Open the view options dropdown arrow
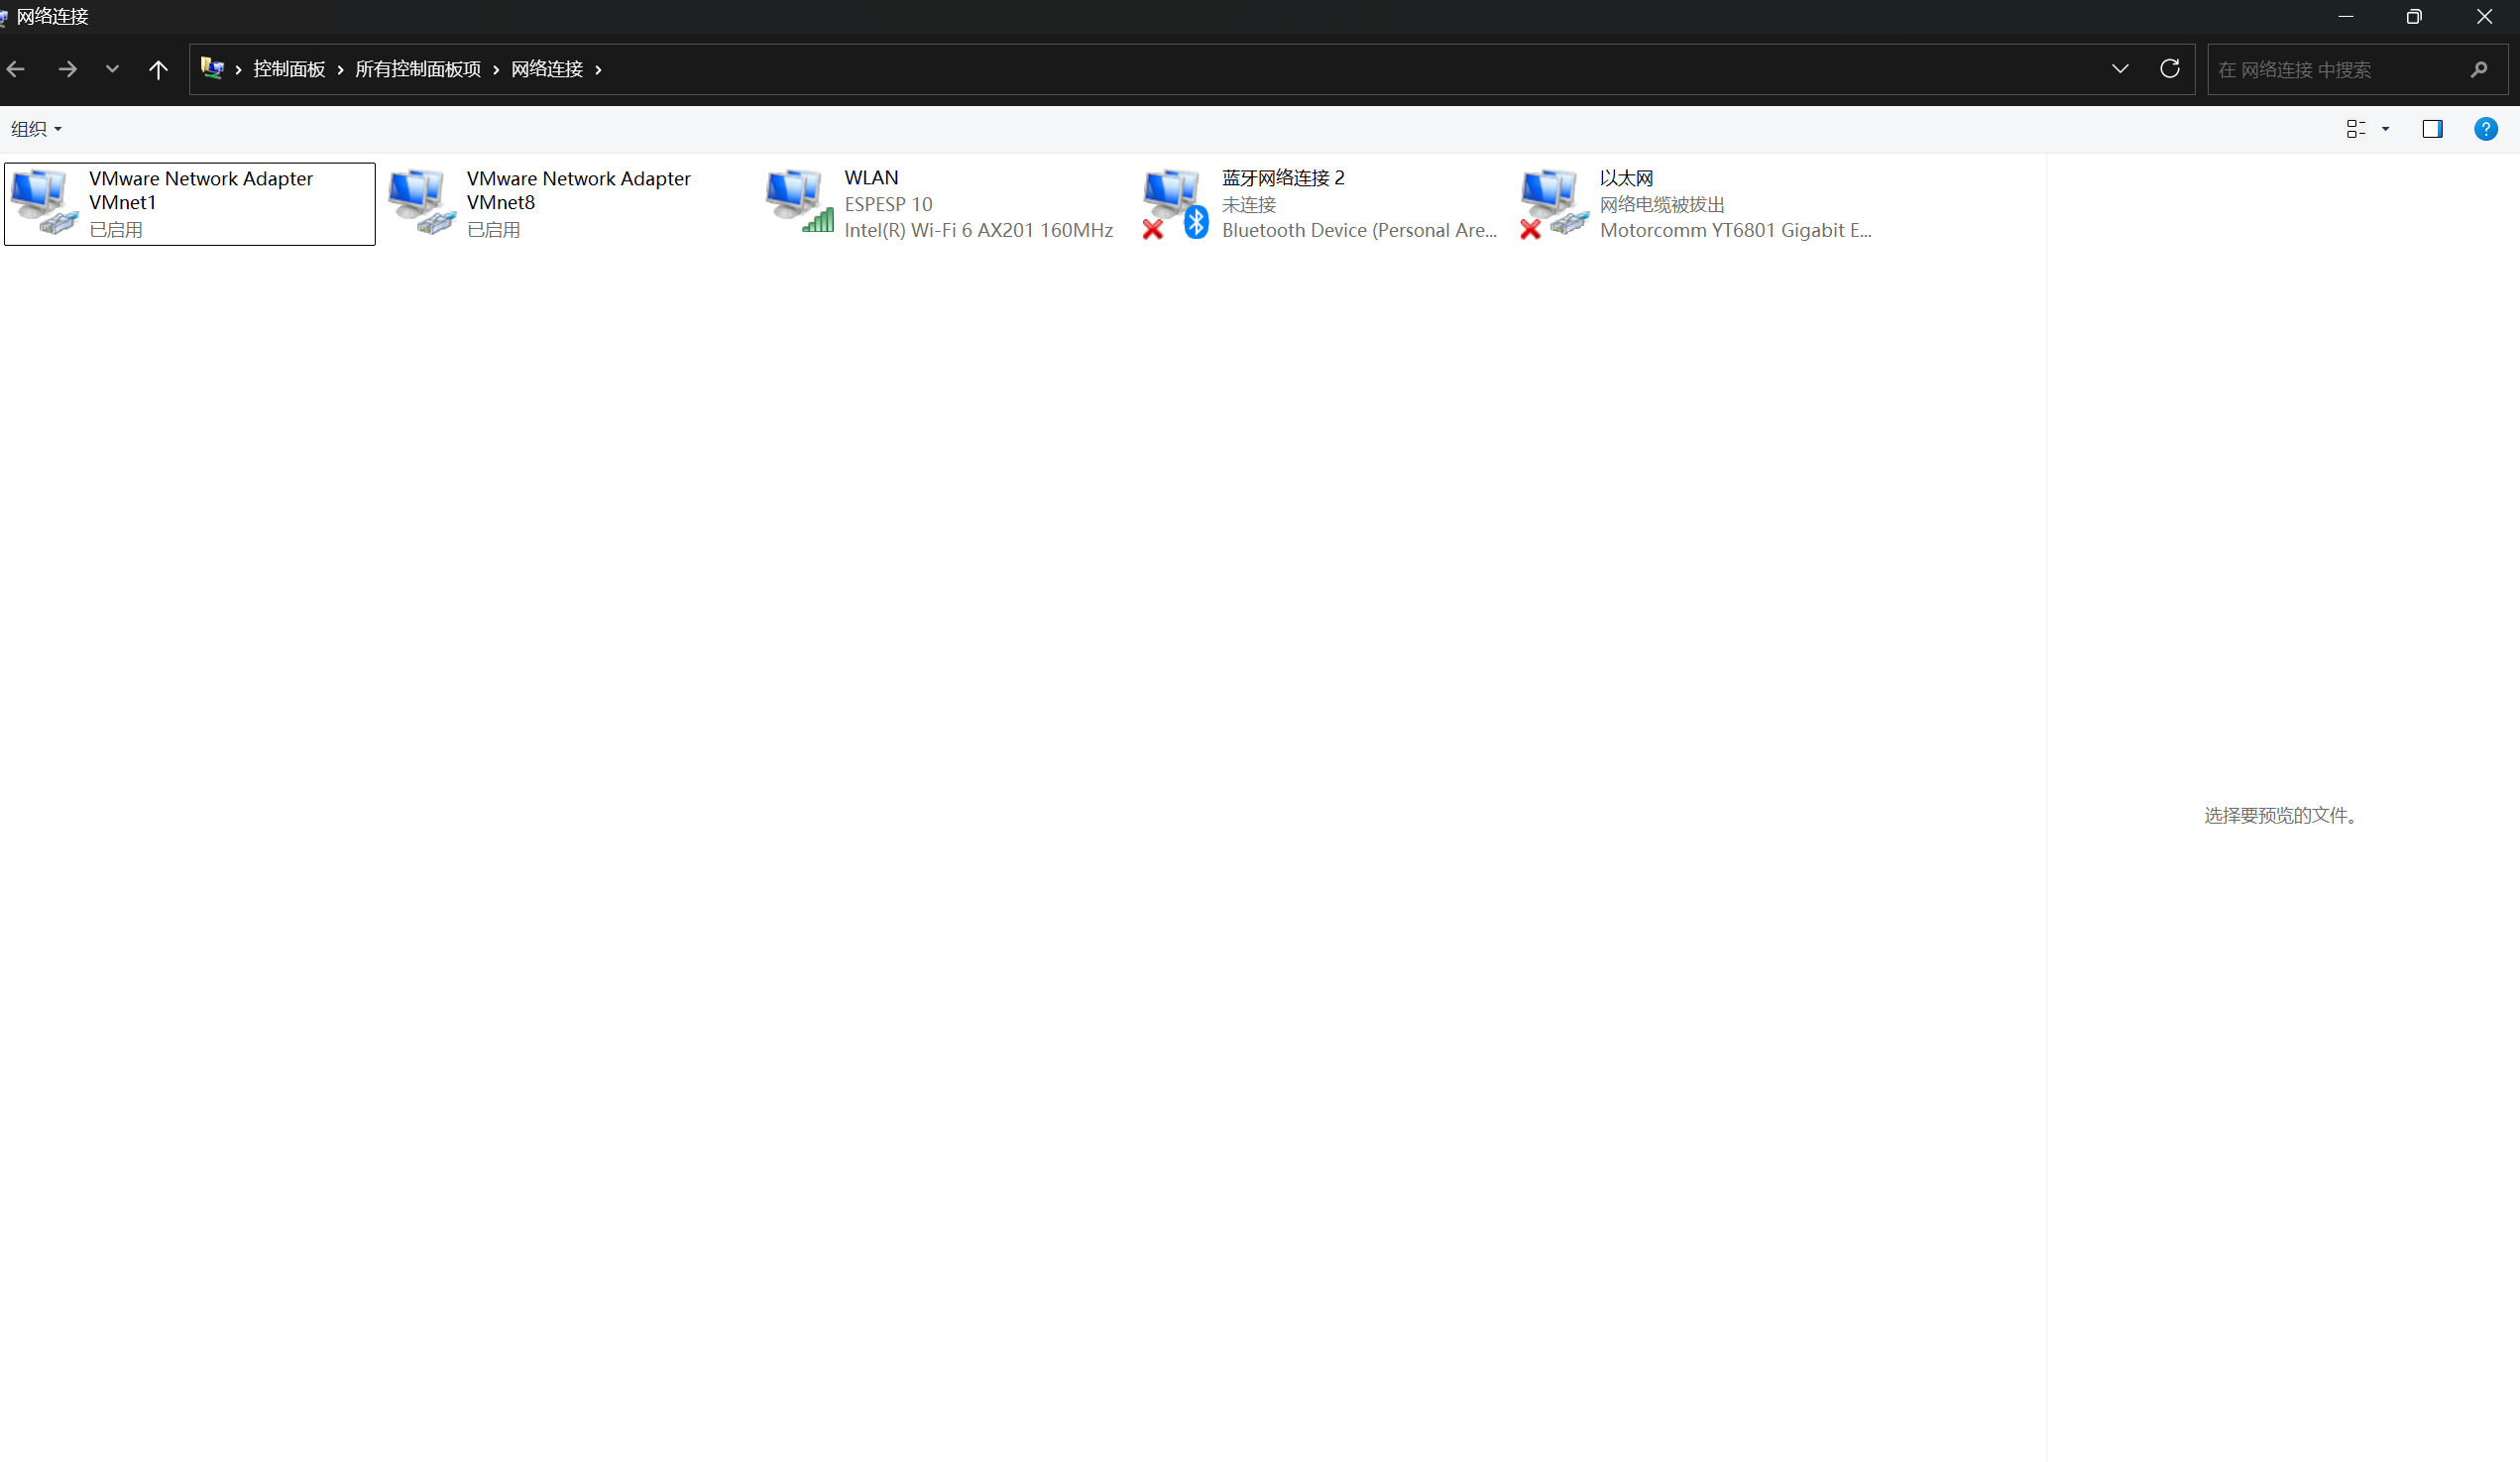Screen dimensions: 2520x1462 click(x=2386, y=129)
